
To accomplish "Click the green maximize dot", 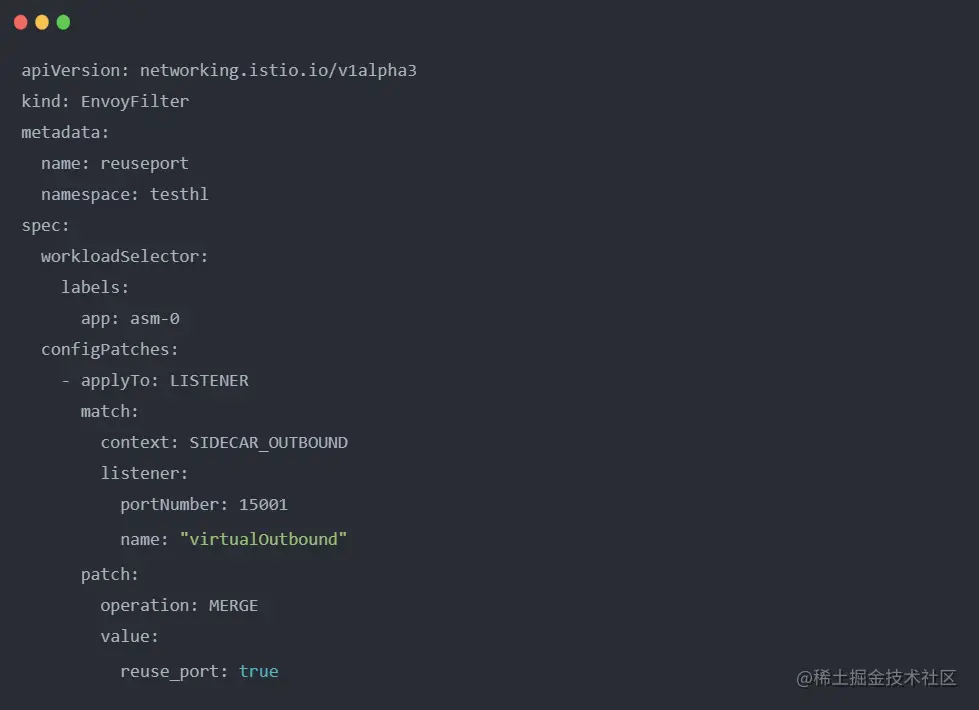I will click(64, 22).
